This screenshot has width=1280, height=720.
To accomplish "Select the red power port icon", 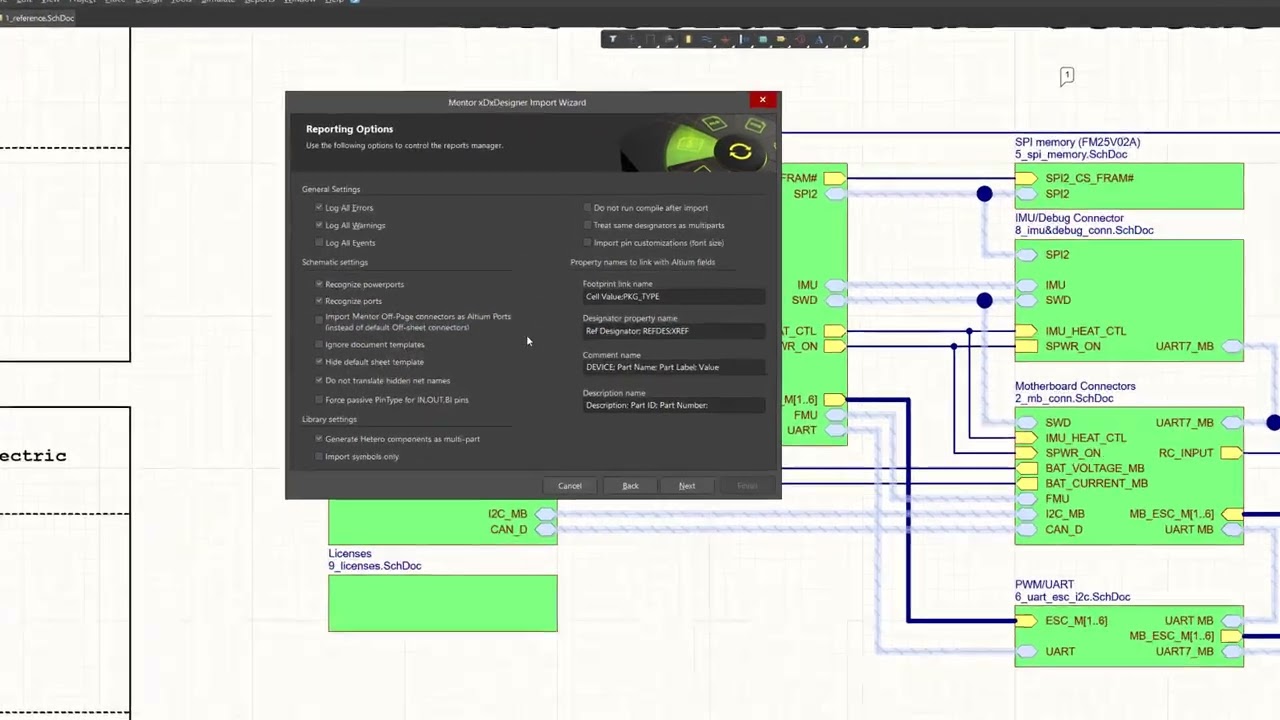I will pyautogui.click(x=725, y=39).
